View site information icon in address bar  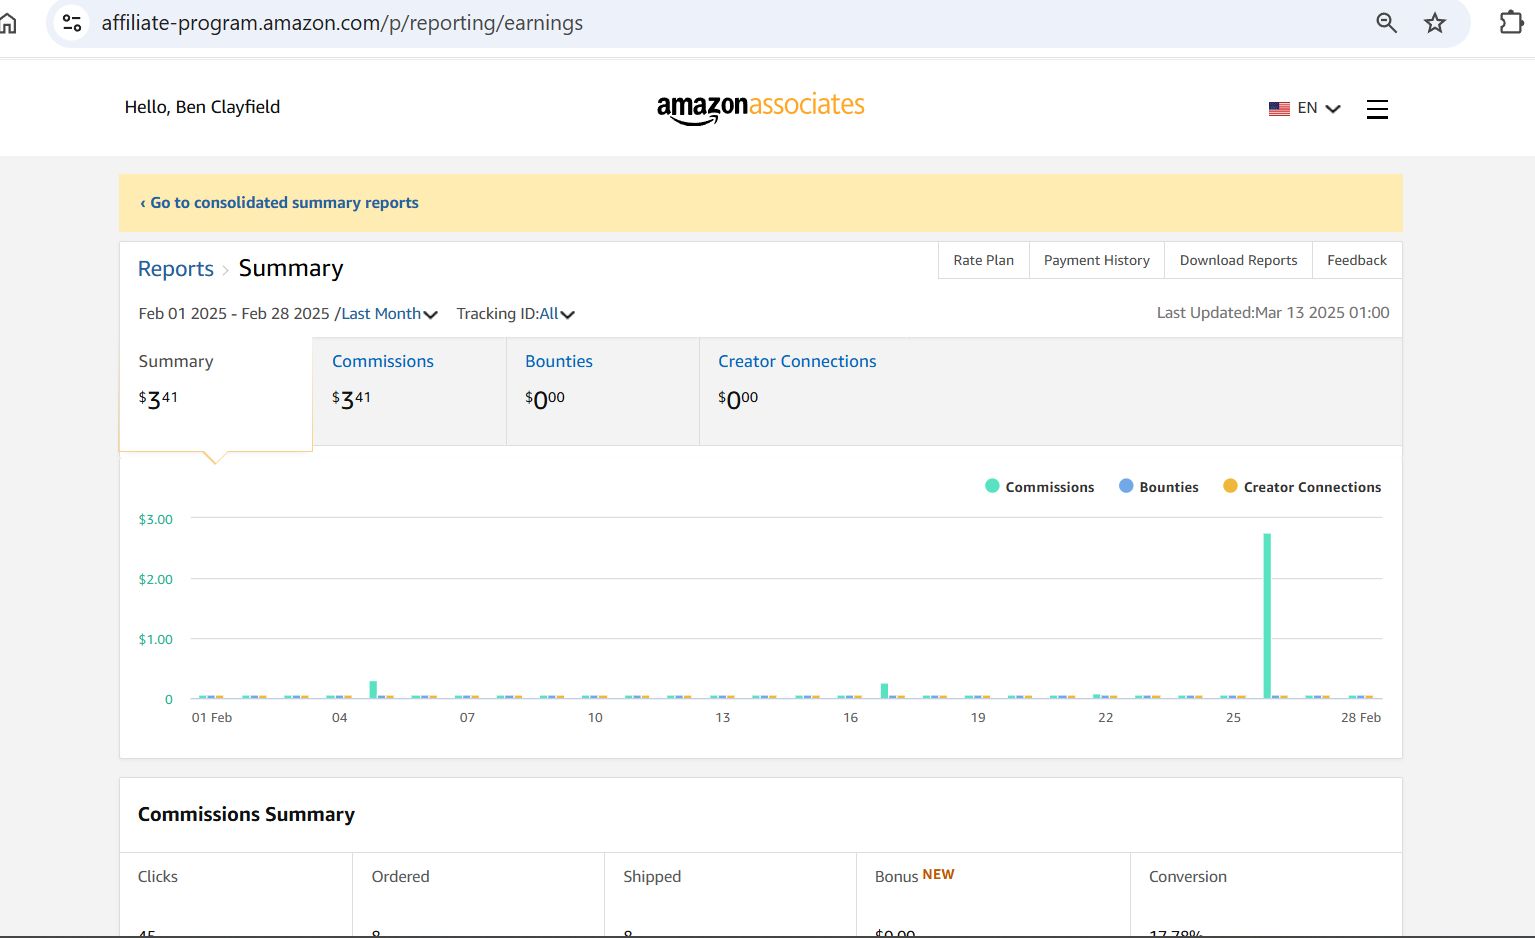tap(72, 22)
